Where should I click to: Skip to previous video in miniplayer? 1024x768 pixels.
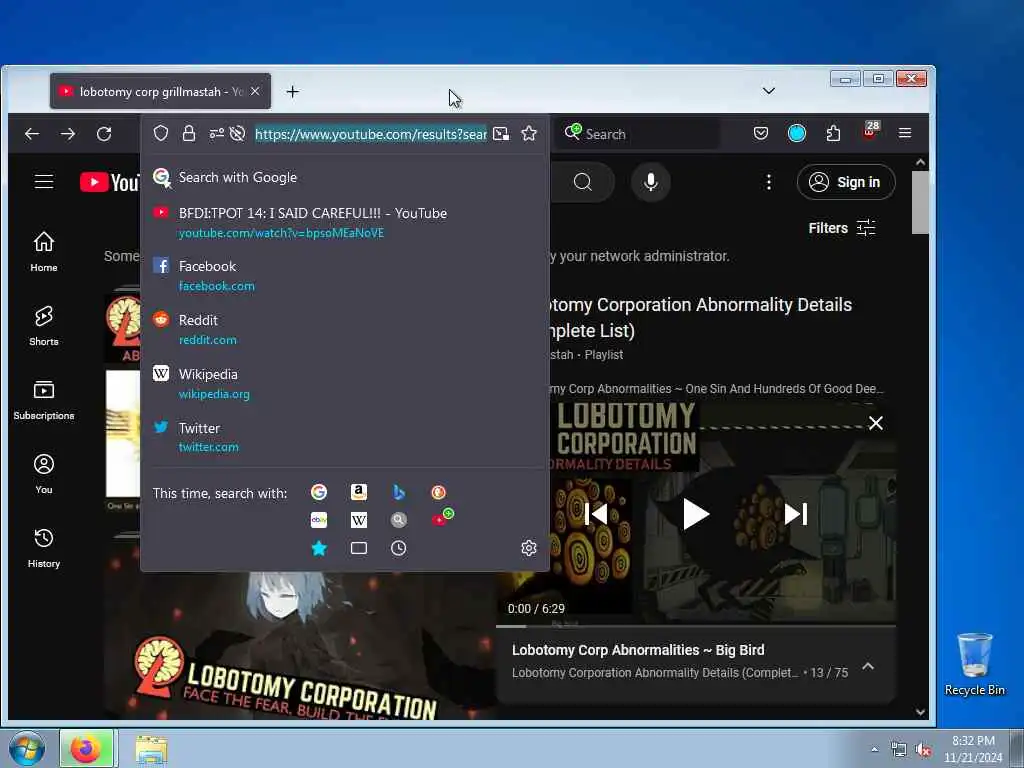click(x=596, y=515)
